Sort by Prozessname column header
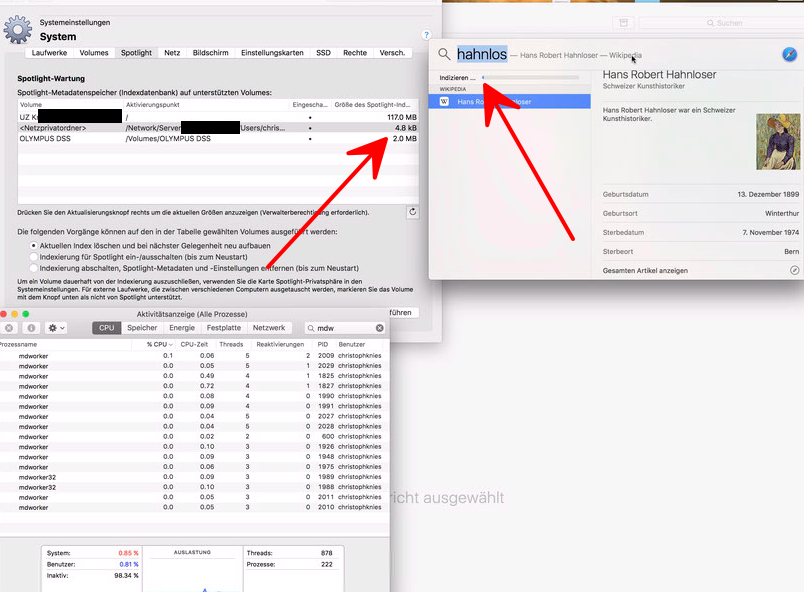The height and width of the screenshot is (592, 804). pyautogui.click(x=66, y=344)
